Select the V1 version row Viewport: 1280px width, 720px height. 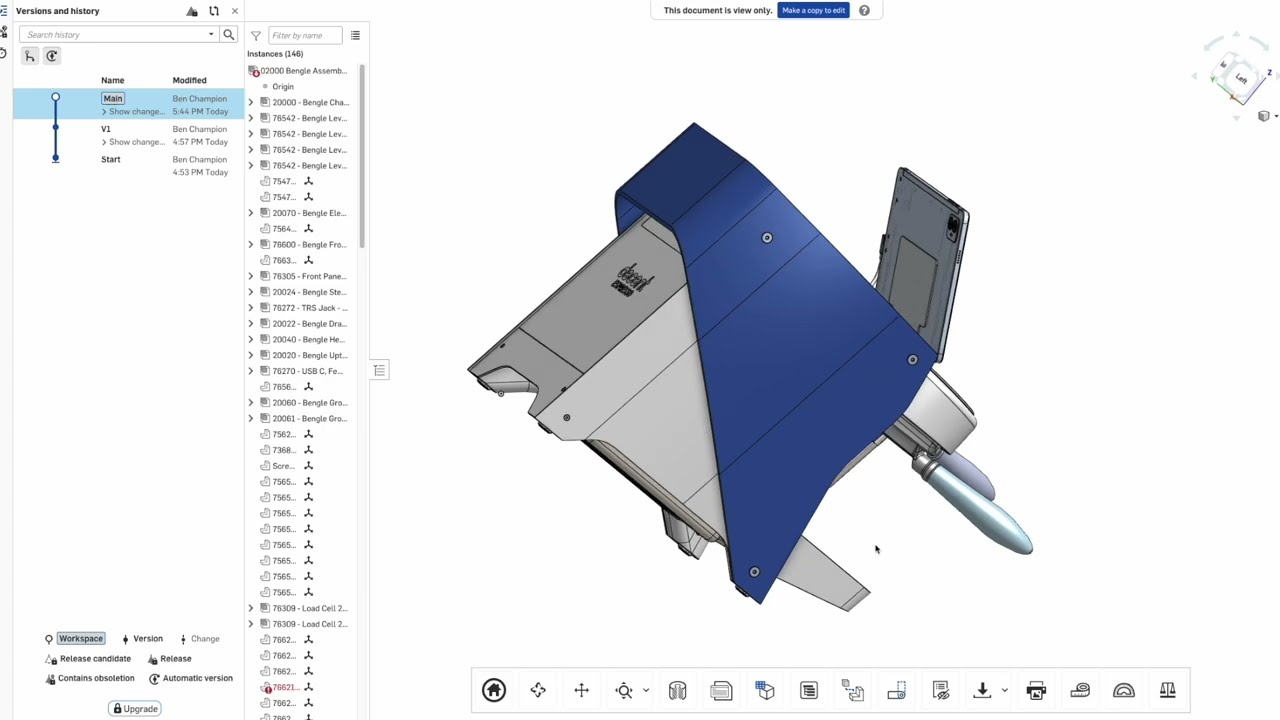point(128,135)
